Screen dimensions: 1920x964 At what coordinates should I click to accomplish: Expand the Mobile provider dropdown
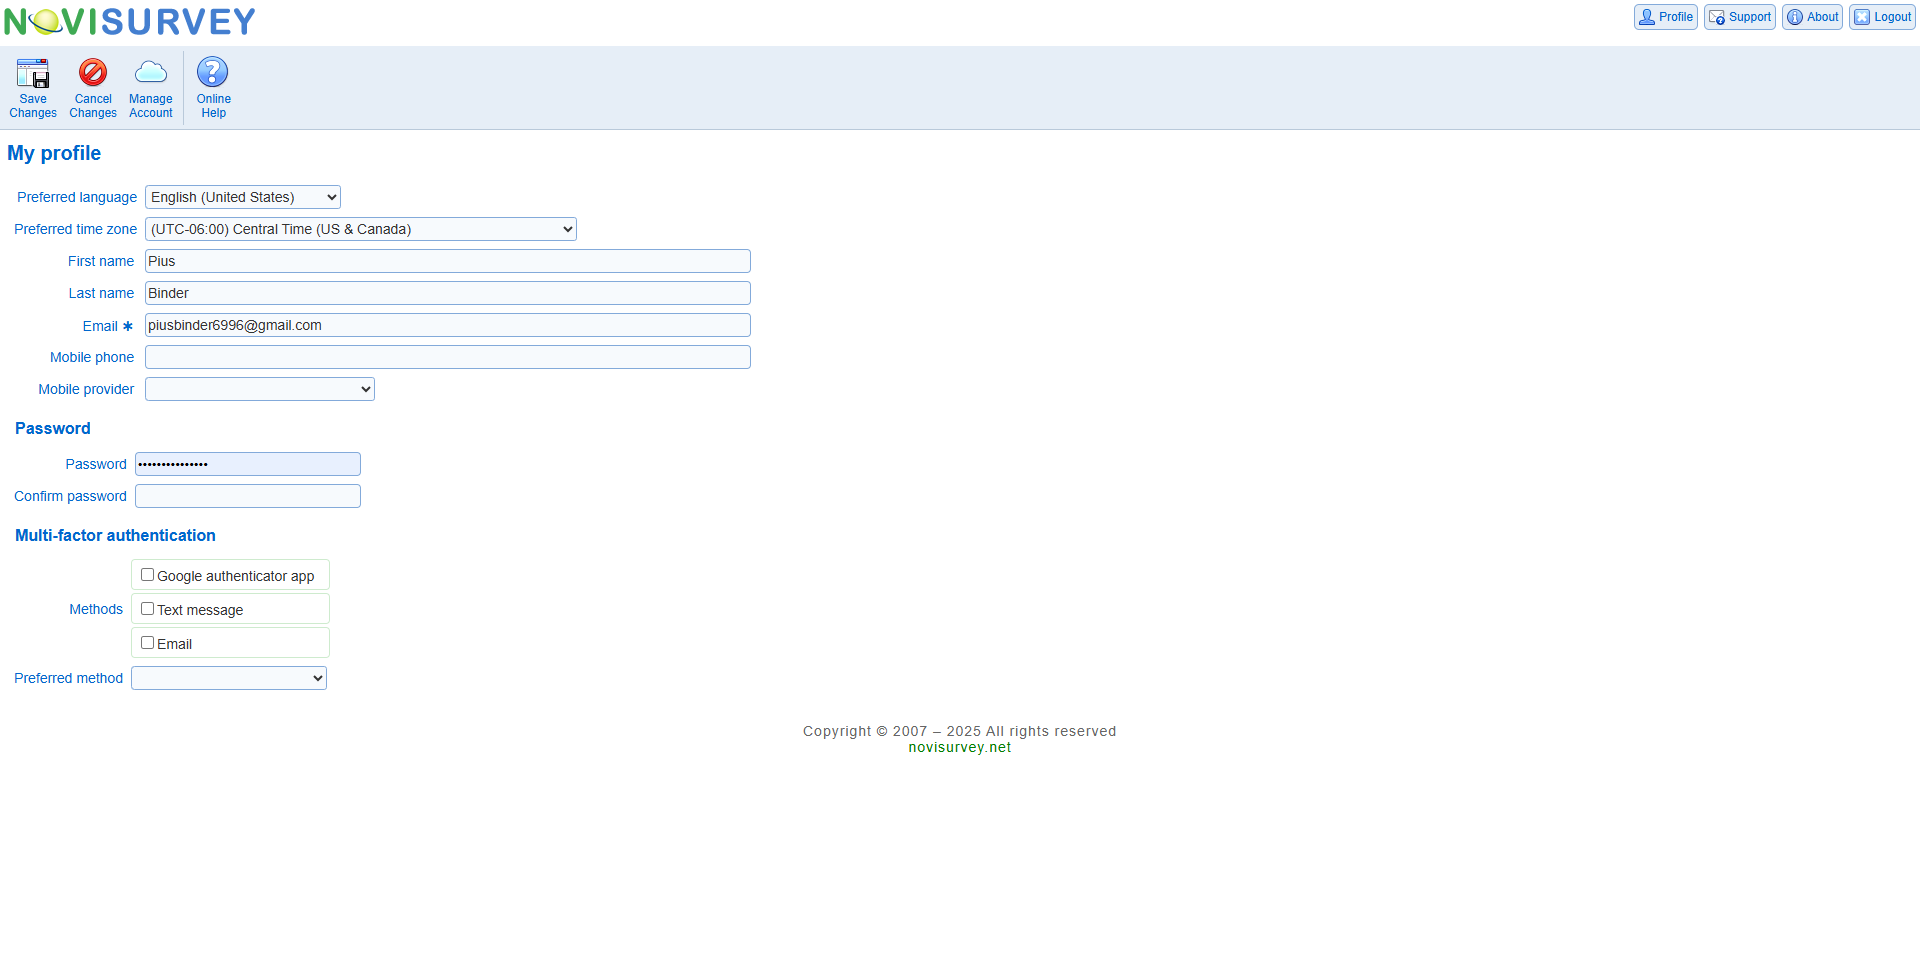[x=260, y=389]
